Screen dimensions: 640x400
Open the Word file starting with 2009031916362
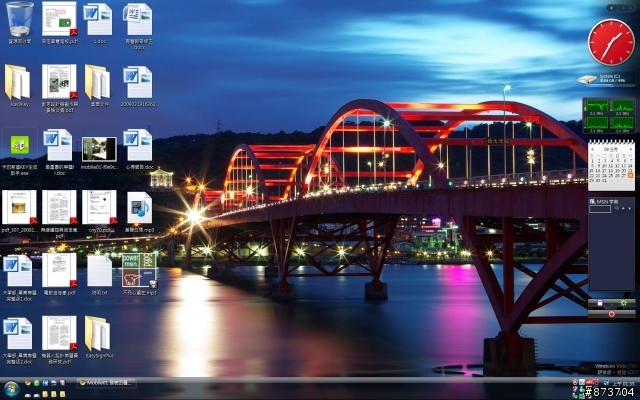(139, 84)
